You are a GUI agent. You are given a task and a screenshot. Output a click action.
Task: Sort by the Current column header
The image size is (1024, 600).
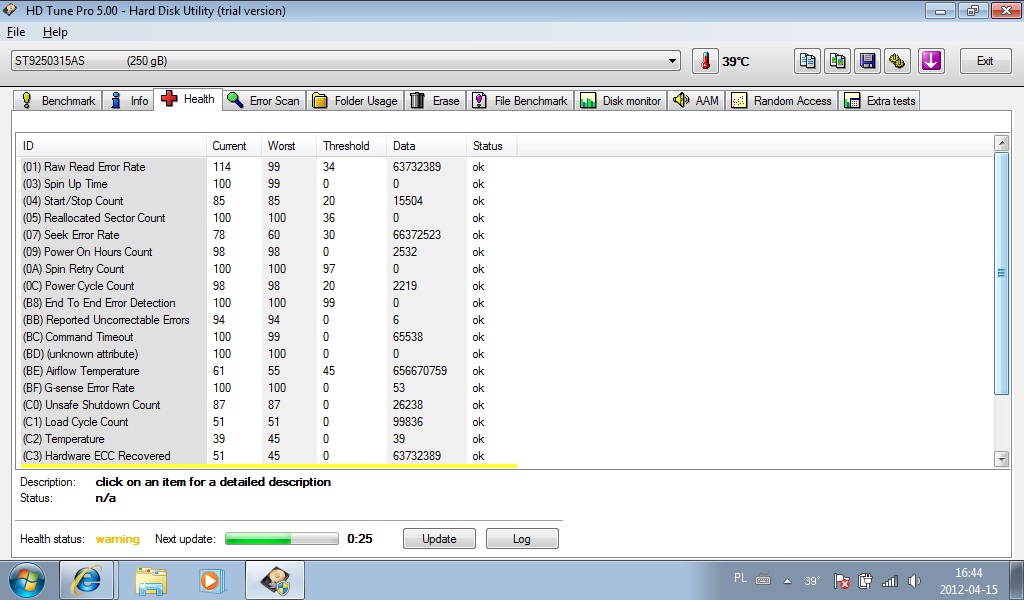[234, 146]
